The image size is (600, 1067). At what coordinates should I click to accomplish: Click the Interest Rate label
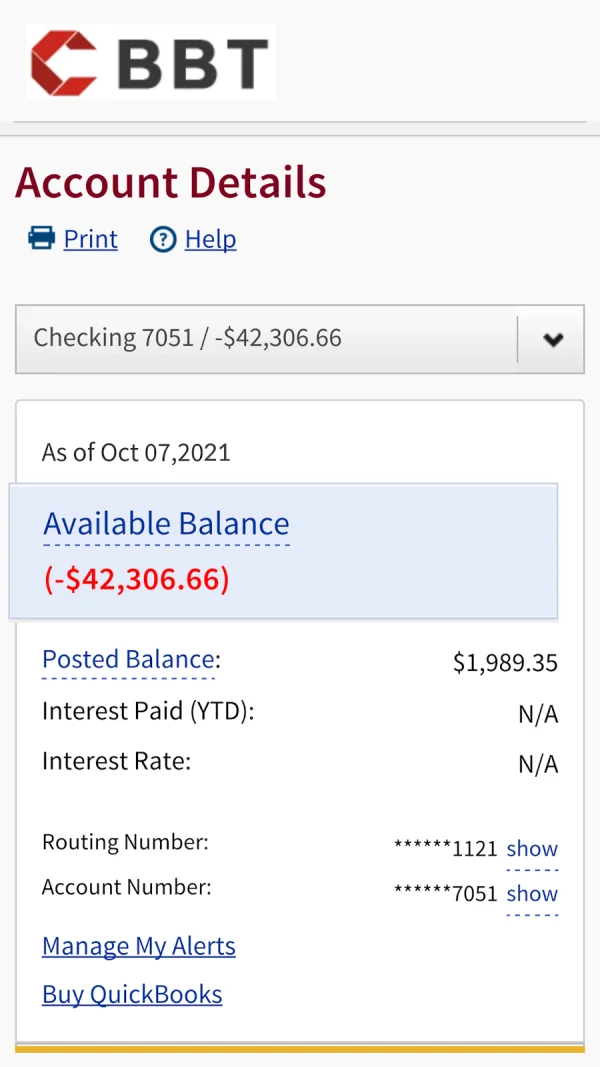point(116,761)
